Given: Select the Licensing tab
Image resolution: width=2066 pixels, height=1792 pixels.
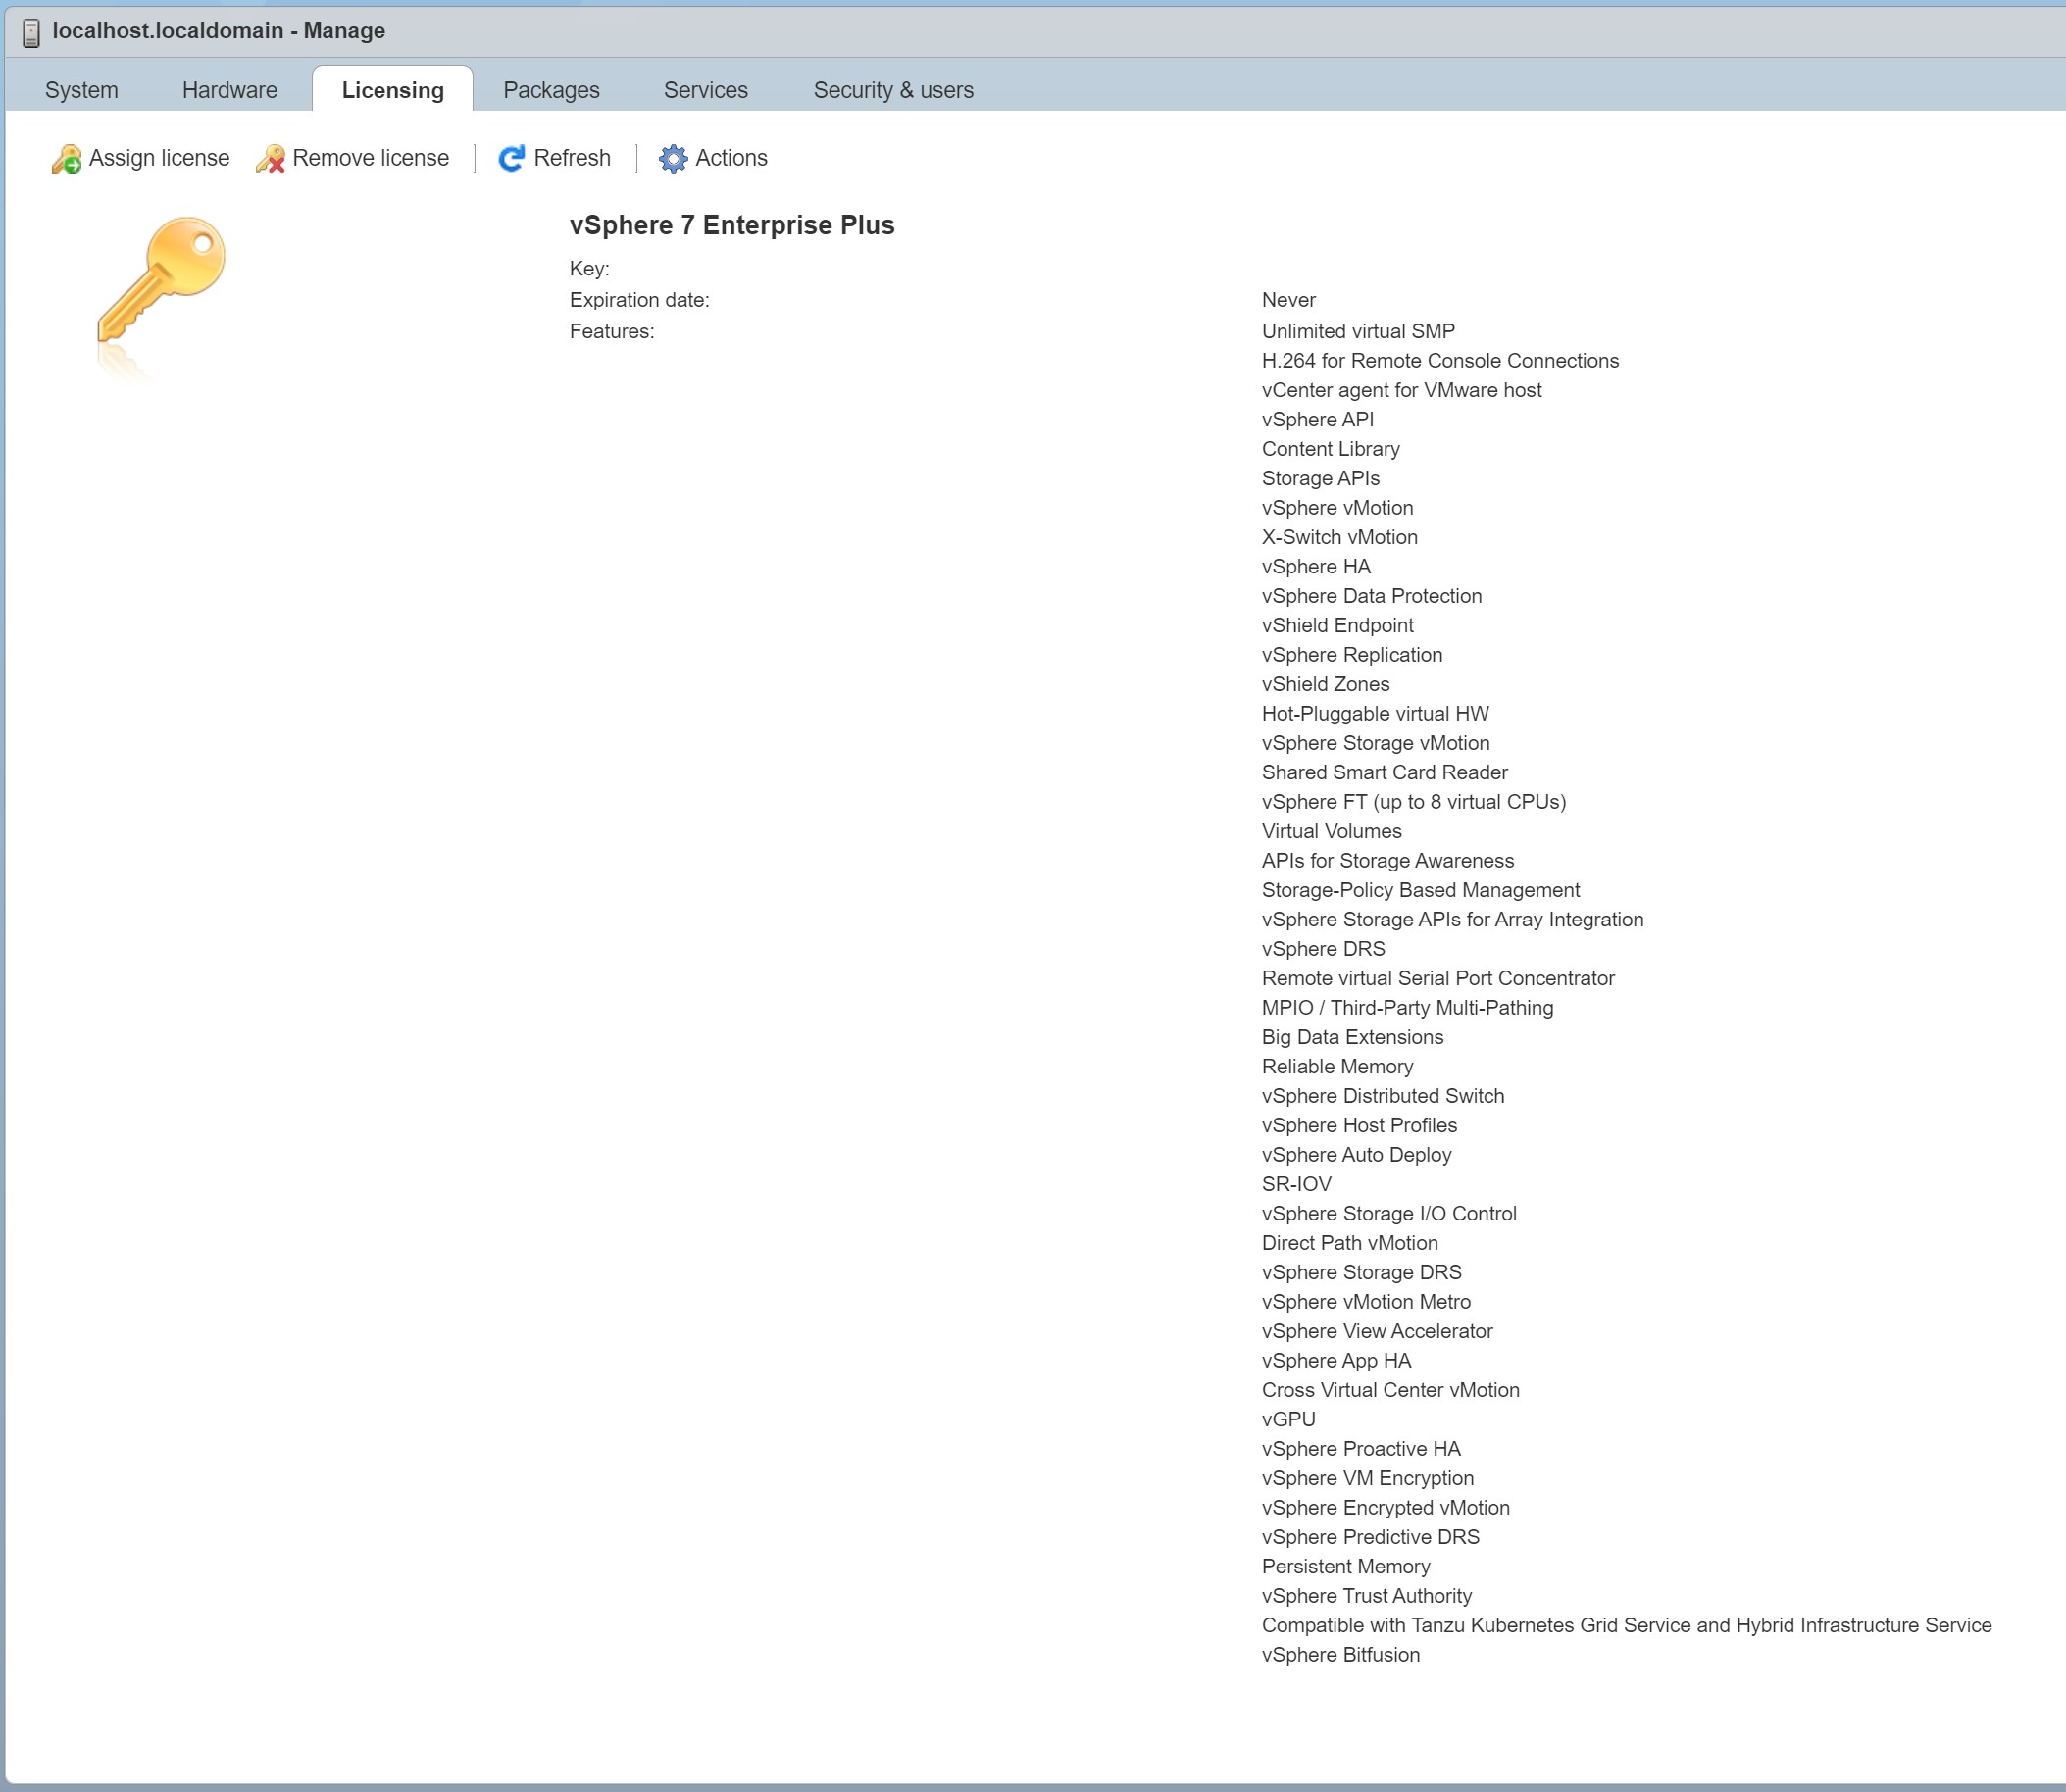Looking at the screenshot, I should [392, 89].
